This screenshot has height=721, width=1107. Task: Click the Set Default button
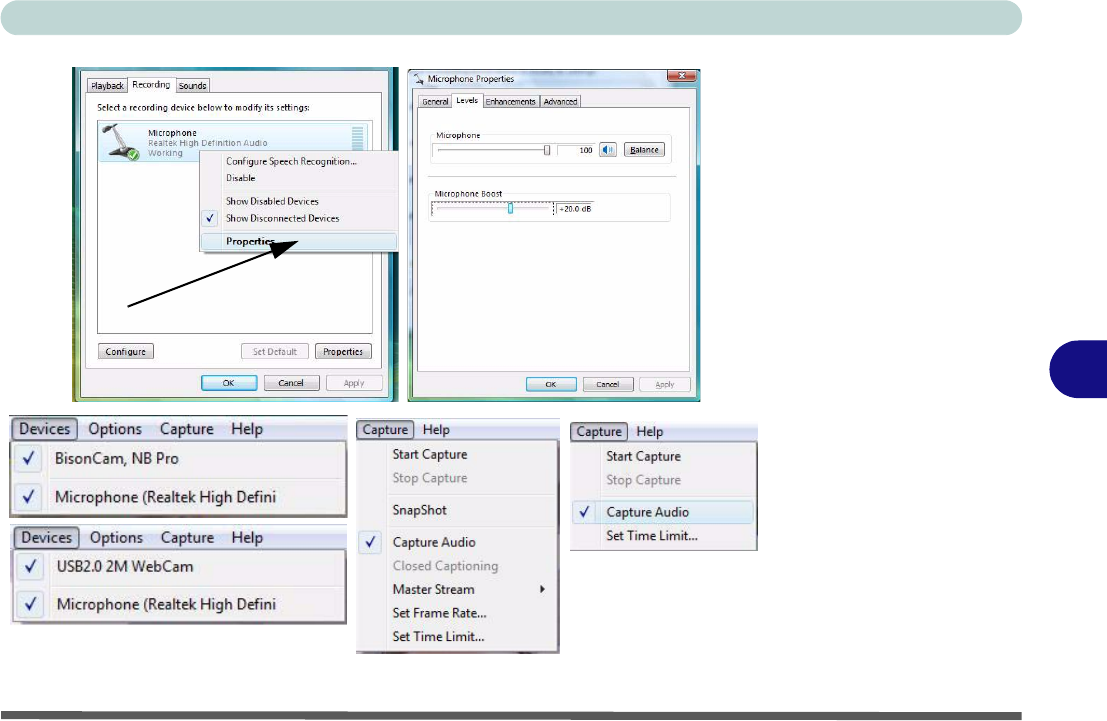275,351
